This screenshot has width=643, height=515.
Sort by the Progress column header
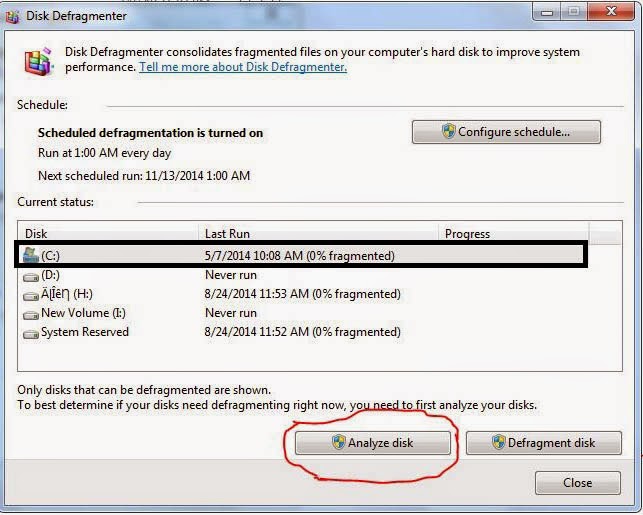click(x=514, y=234)
